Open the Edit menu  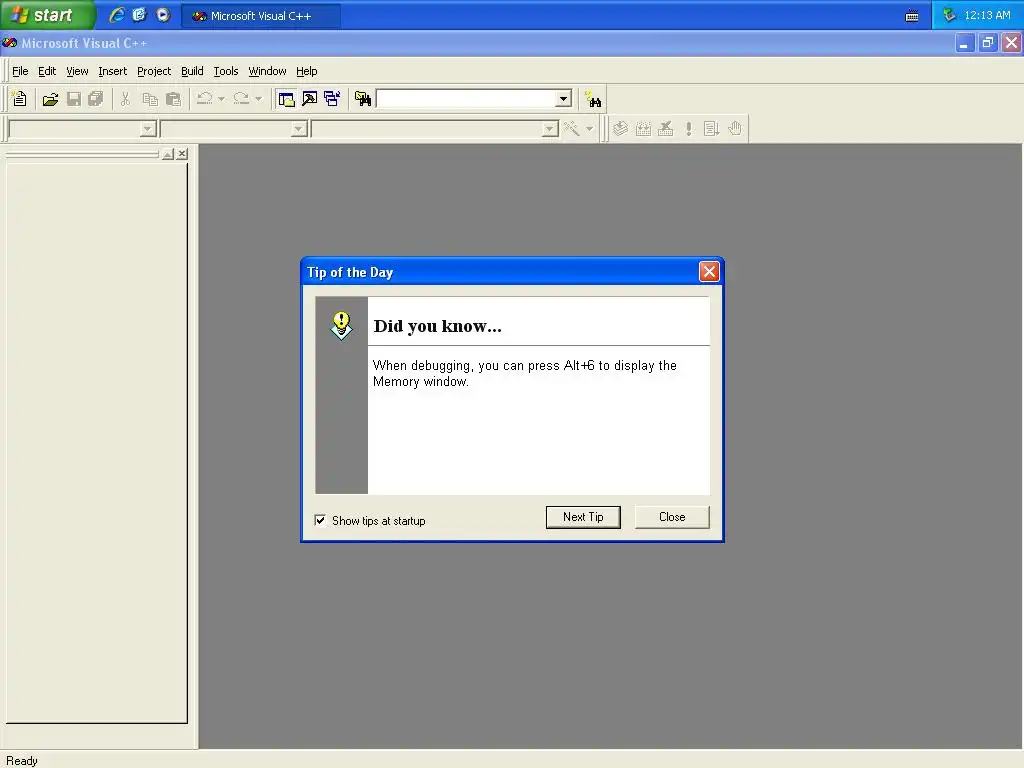[x=47, y=71]
